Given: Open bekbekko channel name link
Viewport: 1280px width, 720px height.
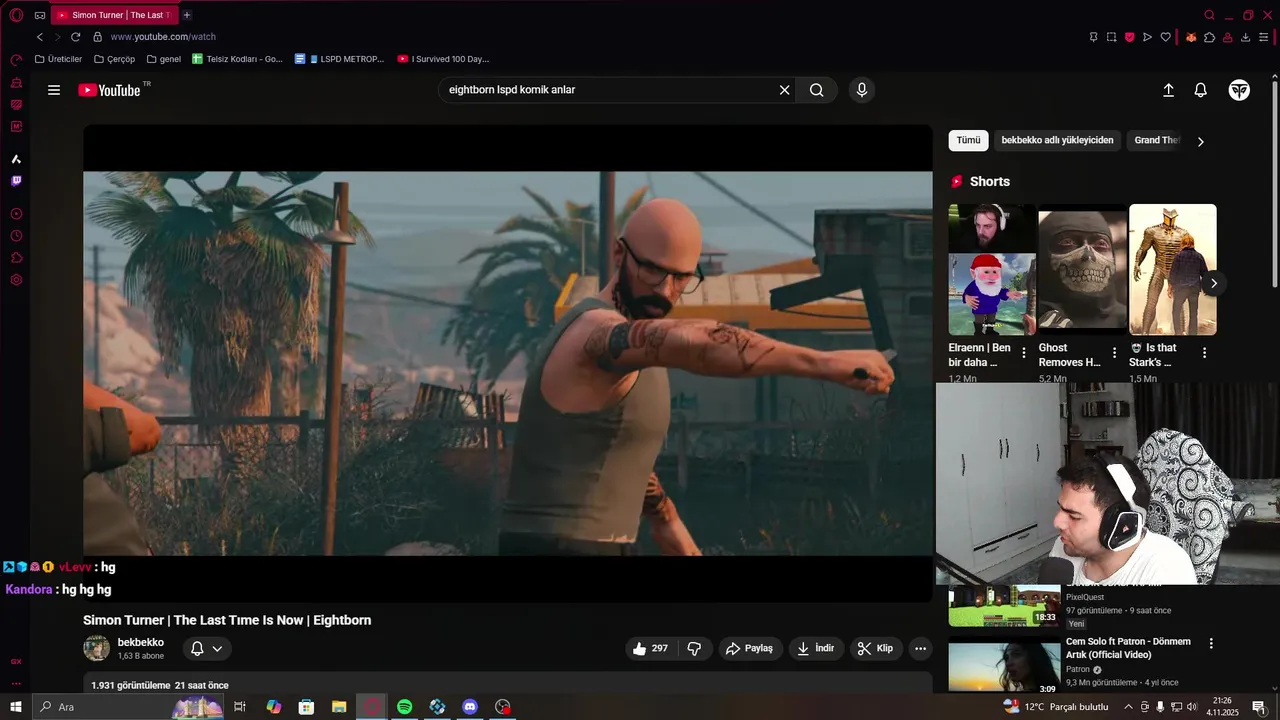Looking at the screenshot, I should click(141, 642).
